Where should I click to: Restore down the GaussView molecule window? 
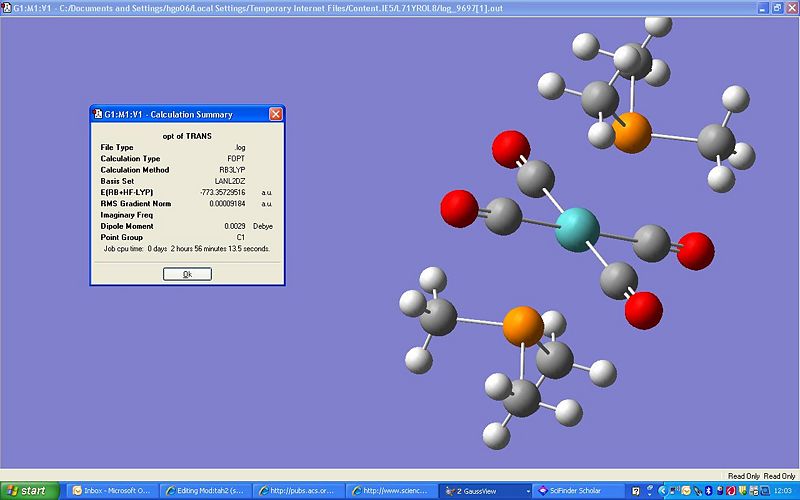[777, 6]
